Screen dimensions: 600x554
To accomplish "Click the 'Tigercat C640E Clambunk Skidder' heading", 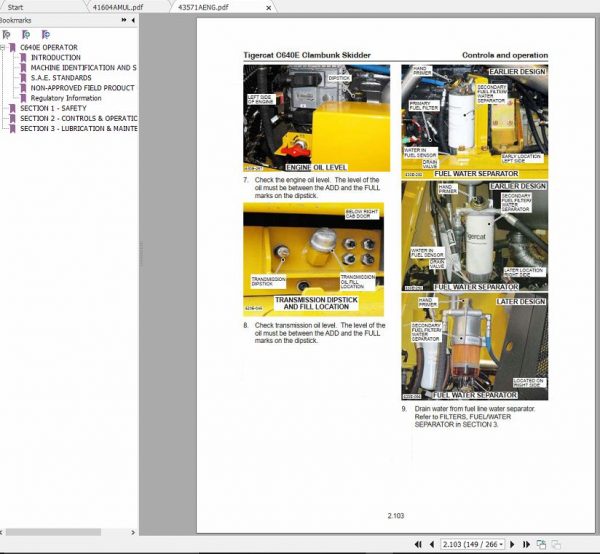I will tap(307, 55).
